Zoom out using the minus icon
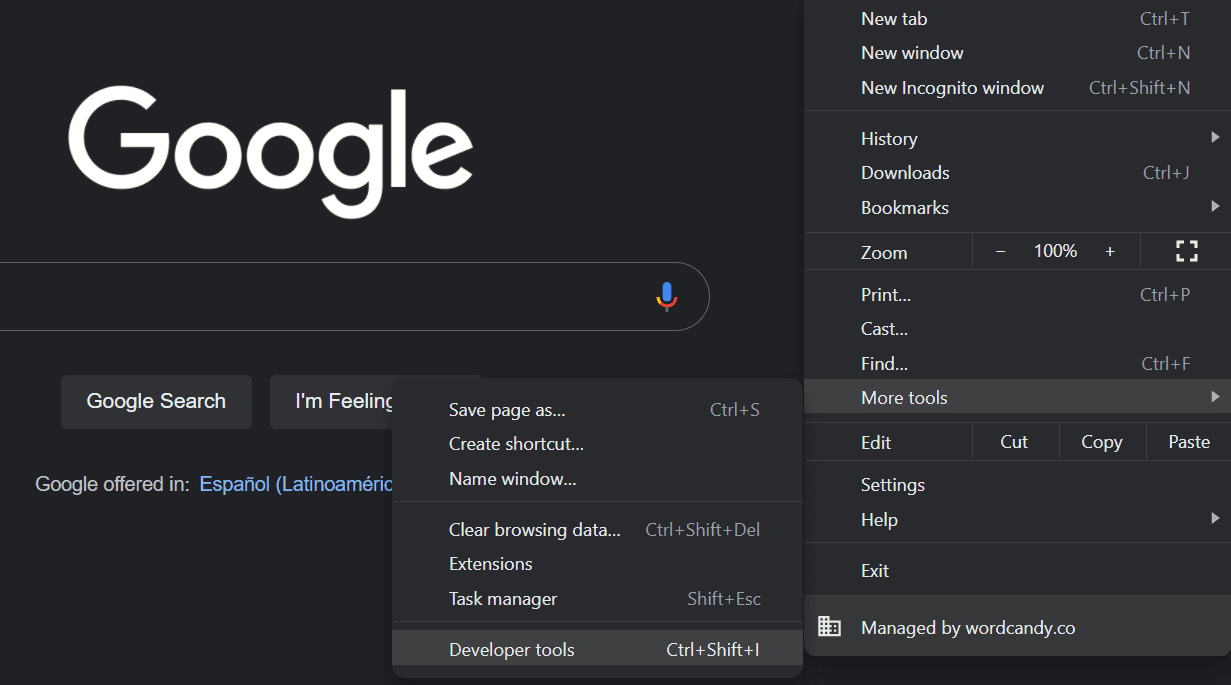1231x685 pixels. click(x=999, y=251)
